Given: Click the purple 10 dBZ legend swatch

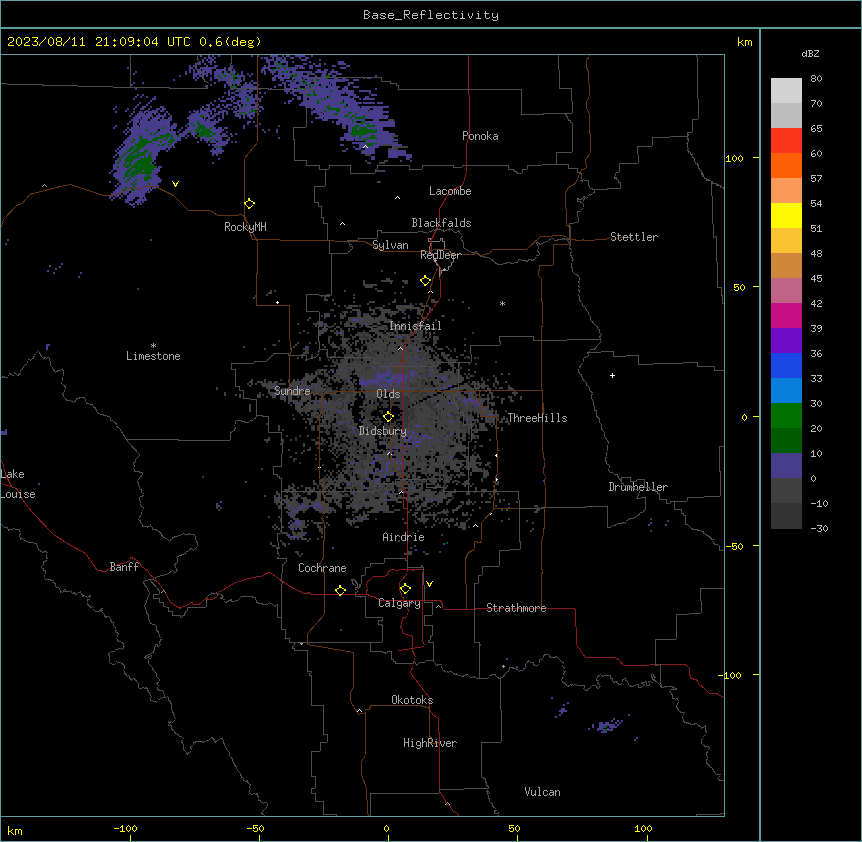Looking at the screenshot, I should click(x=786, y=466).
